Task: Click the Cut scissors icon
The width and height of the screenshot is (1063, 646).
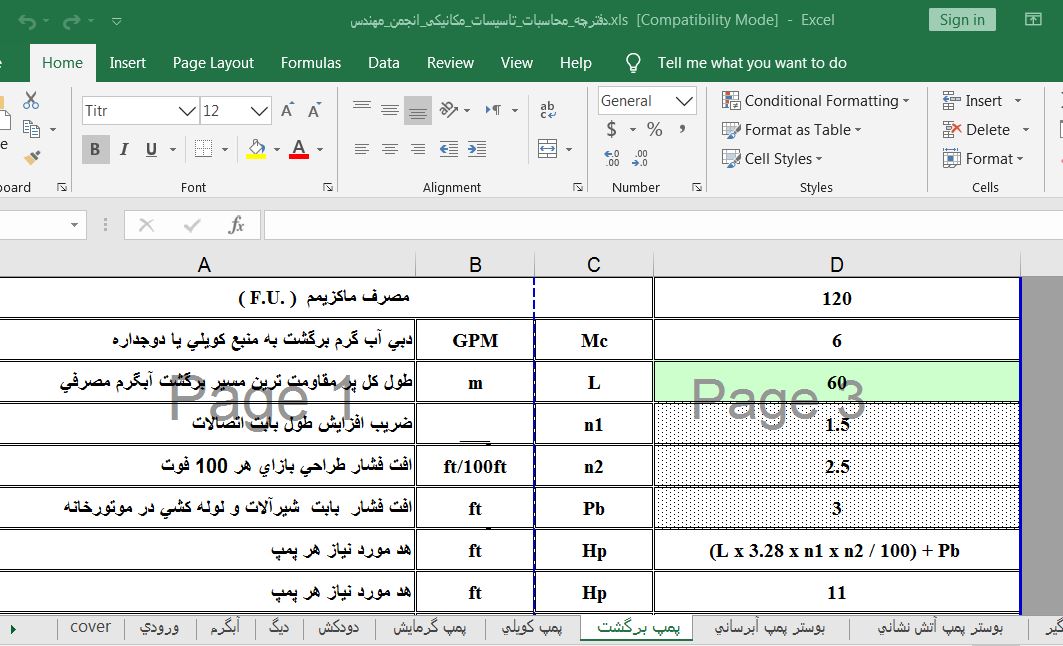Action: pyautogui.click(x=31, y=101)
